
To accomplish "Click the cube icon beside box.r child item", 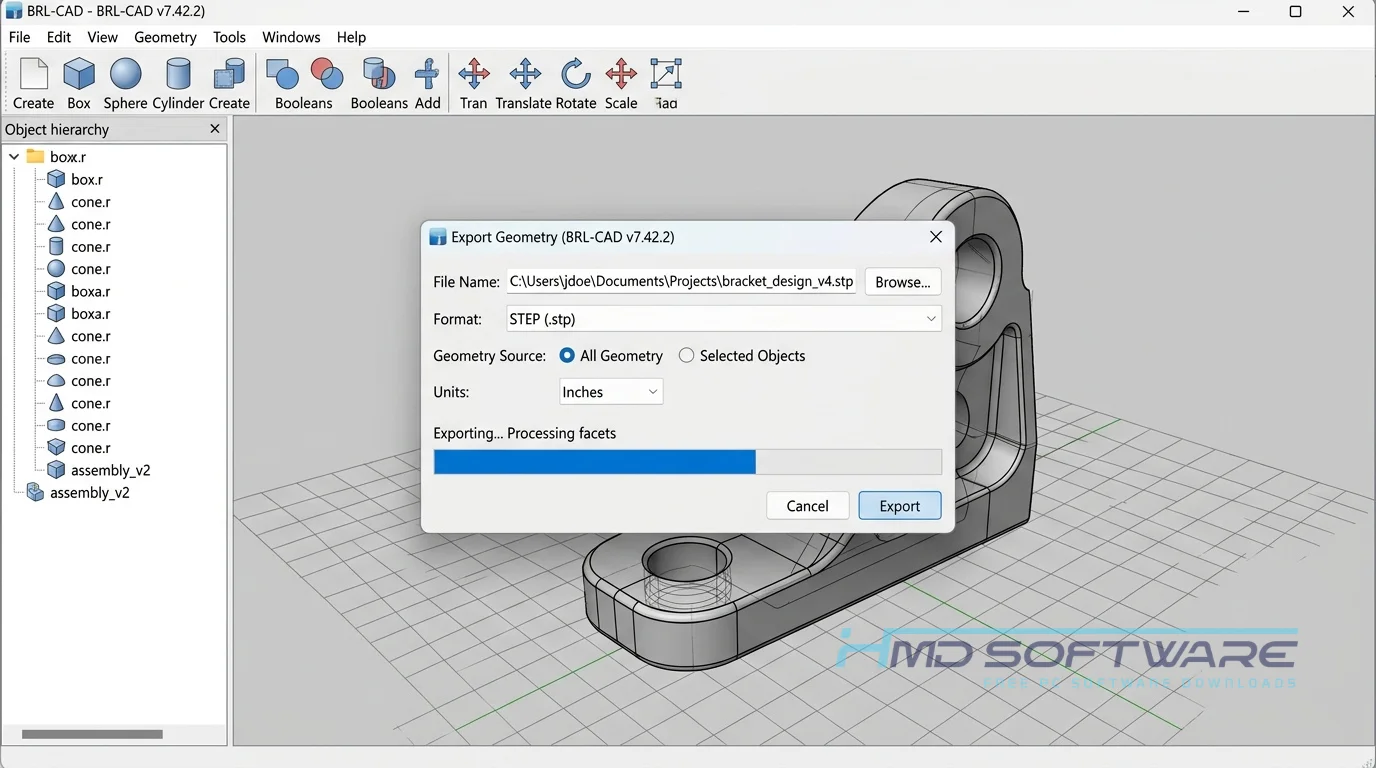I will point(56,179).
